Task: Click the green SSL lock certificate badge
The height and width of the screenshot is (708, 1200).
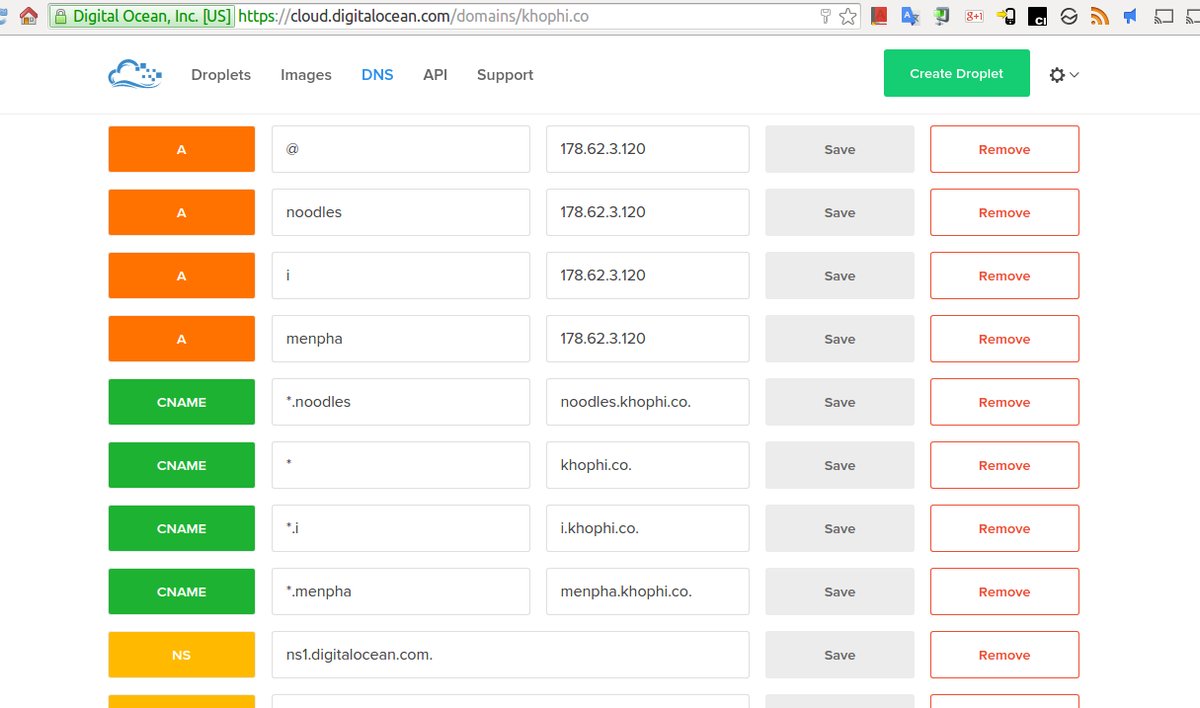Action: [142, 16]
